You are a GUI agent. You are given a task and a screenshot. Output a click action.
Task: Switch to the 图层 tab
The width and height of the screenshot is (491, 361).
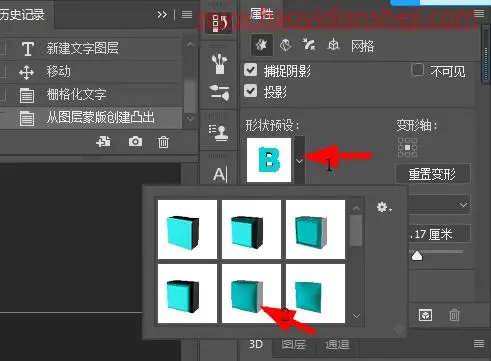point(294,344)
